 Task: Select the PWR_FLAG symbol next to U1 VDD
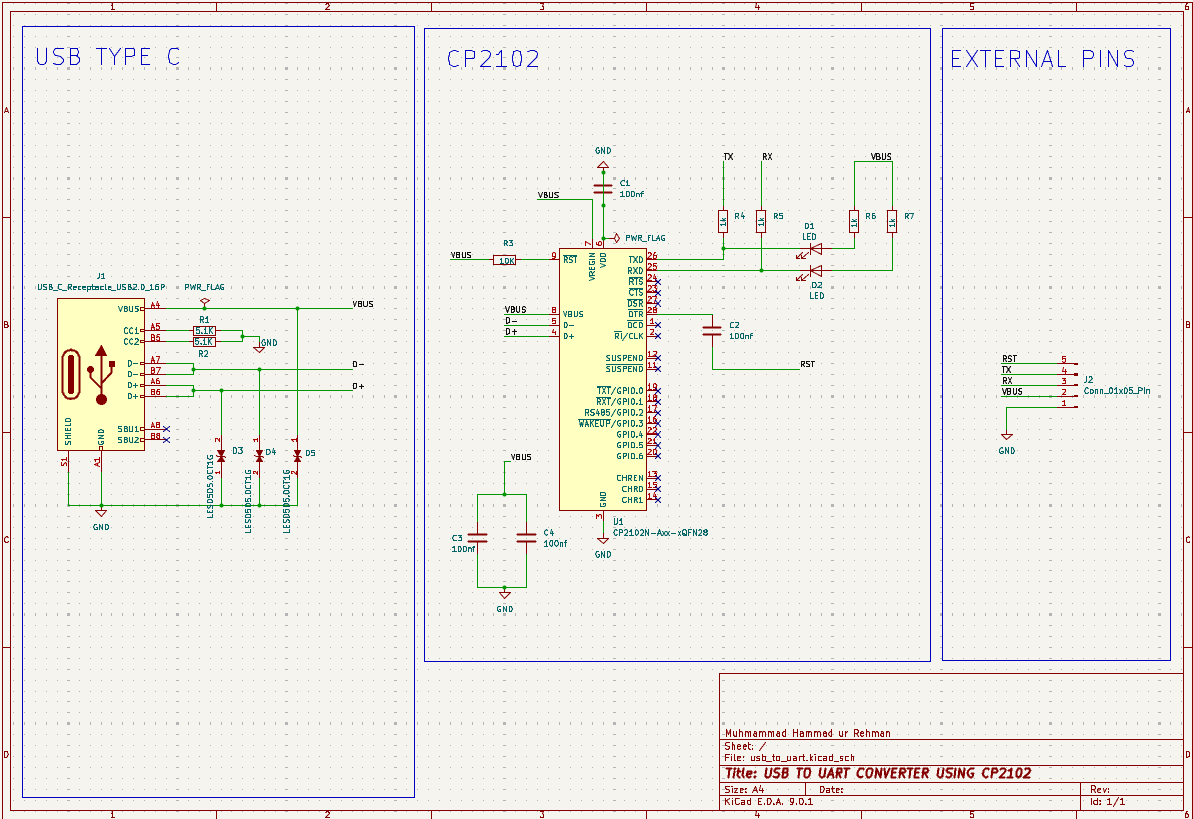point(615,238)
